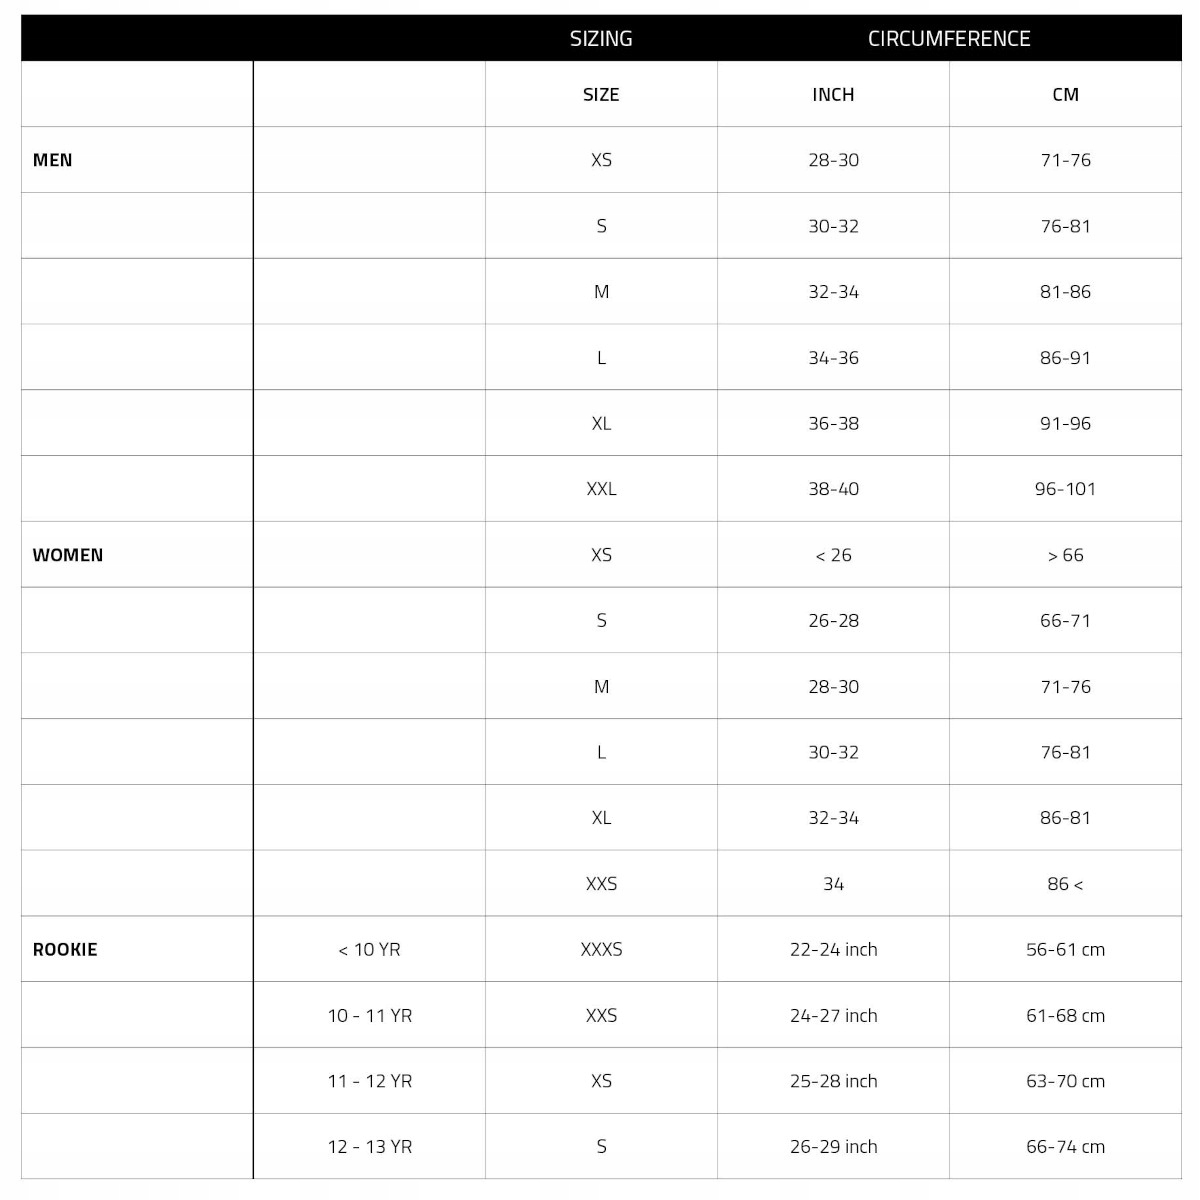Click the '66-74 cm' rookie value

click(x=1065, y=1147)
